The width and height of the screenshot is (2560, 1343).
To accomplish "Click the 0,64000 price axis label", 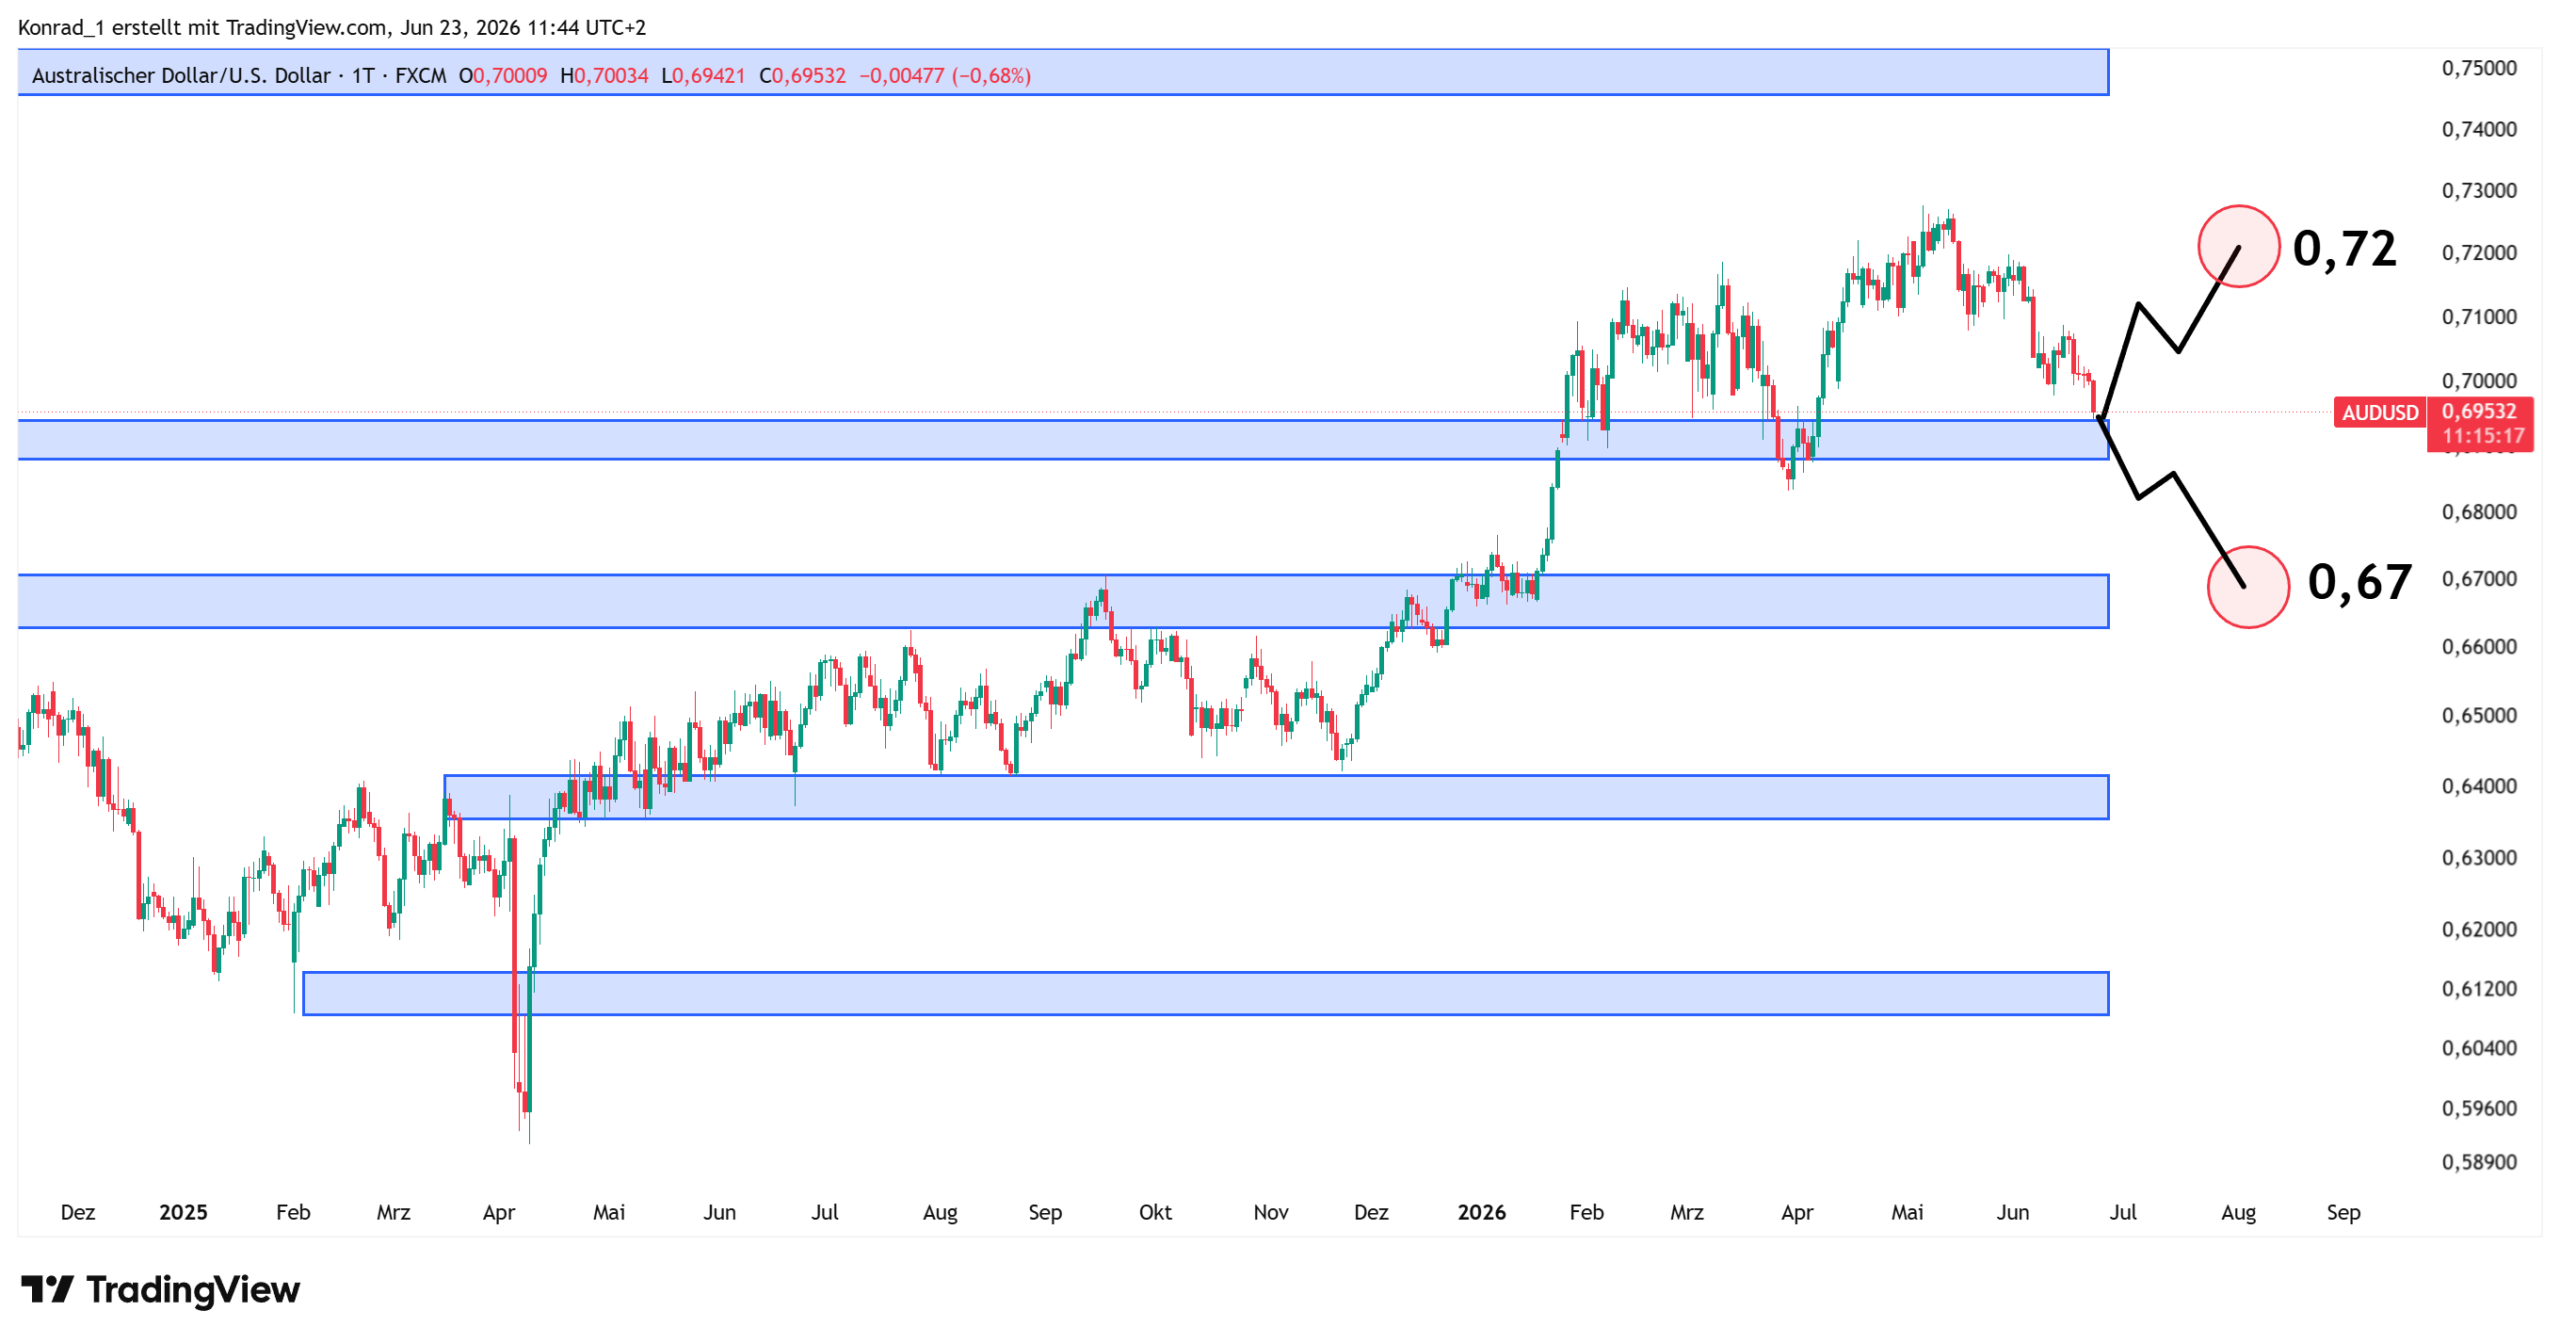I will 2479,785.
